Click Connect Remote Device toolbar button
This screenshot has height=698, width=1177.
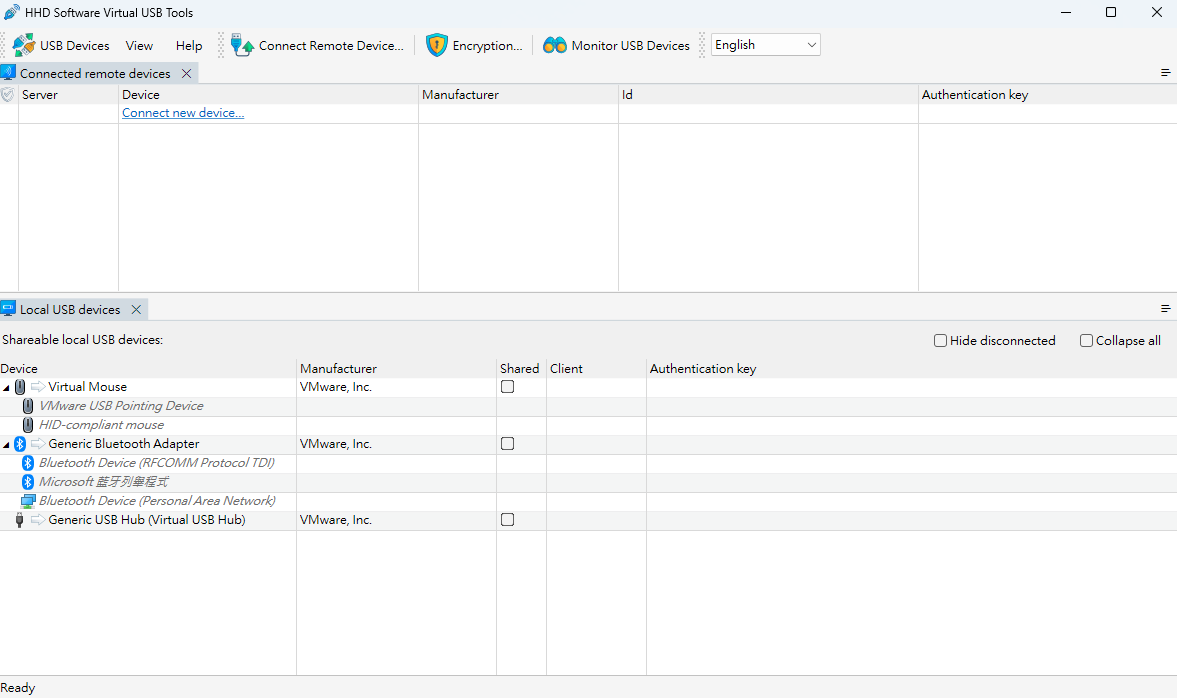pyautogui.click(x=318, y=45)
